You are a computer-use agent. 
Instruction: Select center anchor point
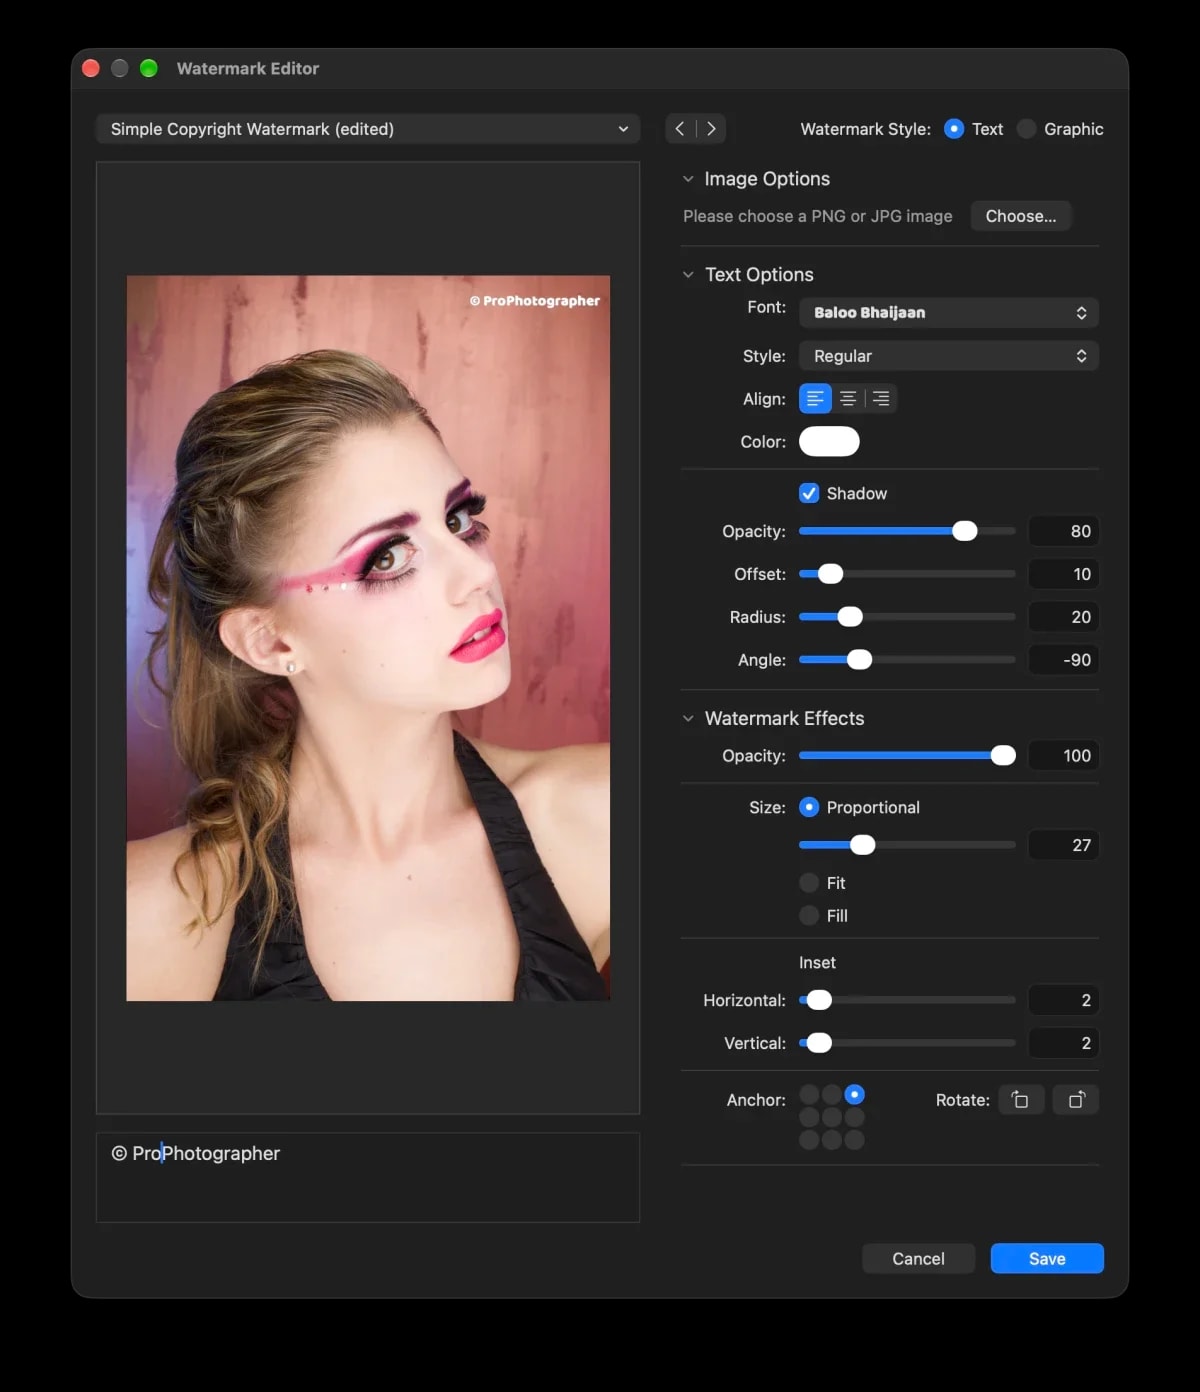click(x=832, y=1117)
